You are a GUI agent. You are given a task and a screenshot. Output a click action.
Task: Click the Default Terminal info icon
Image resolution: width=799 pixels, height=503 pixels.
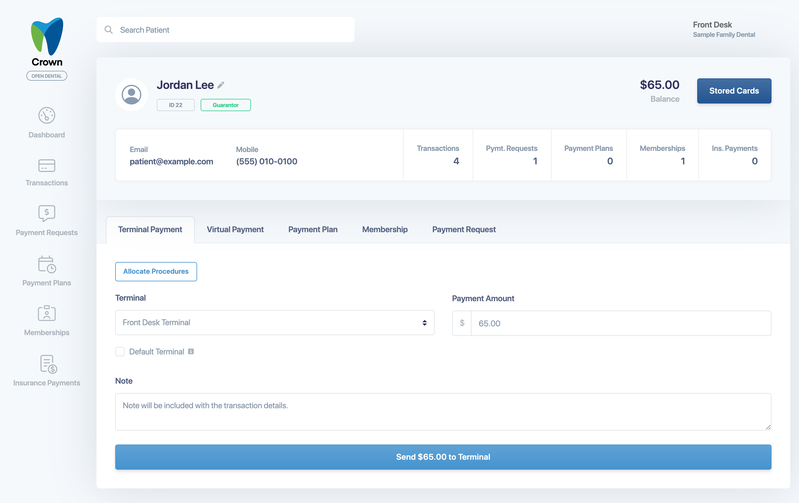point(191,352)
